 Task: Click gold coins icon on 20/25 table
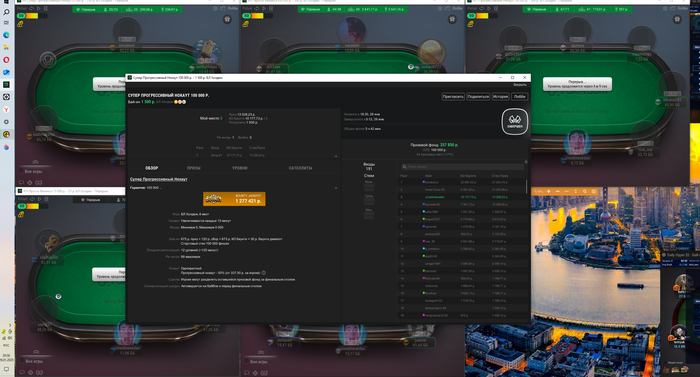(x=21, y=24)
